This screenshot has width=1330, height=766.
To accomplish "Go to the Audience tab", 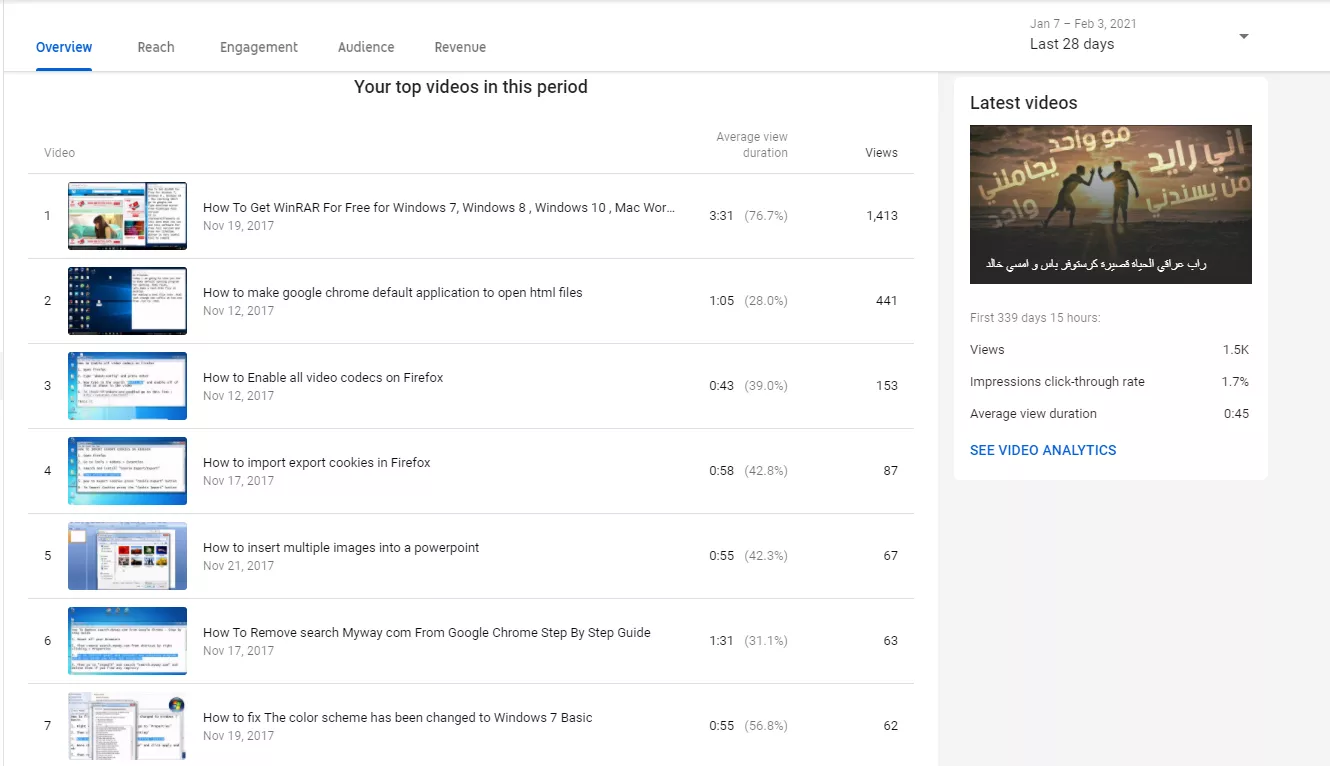I will tap(366, 47).
